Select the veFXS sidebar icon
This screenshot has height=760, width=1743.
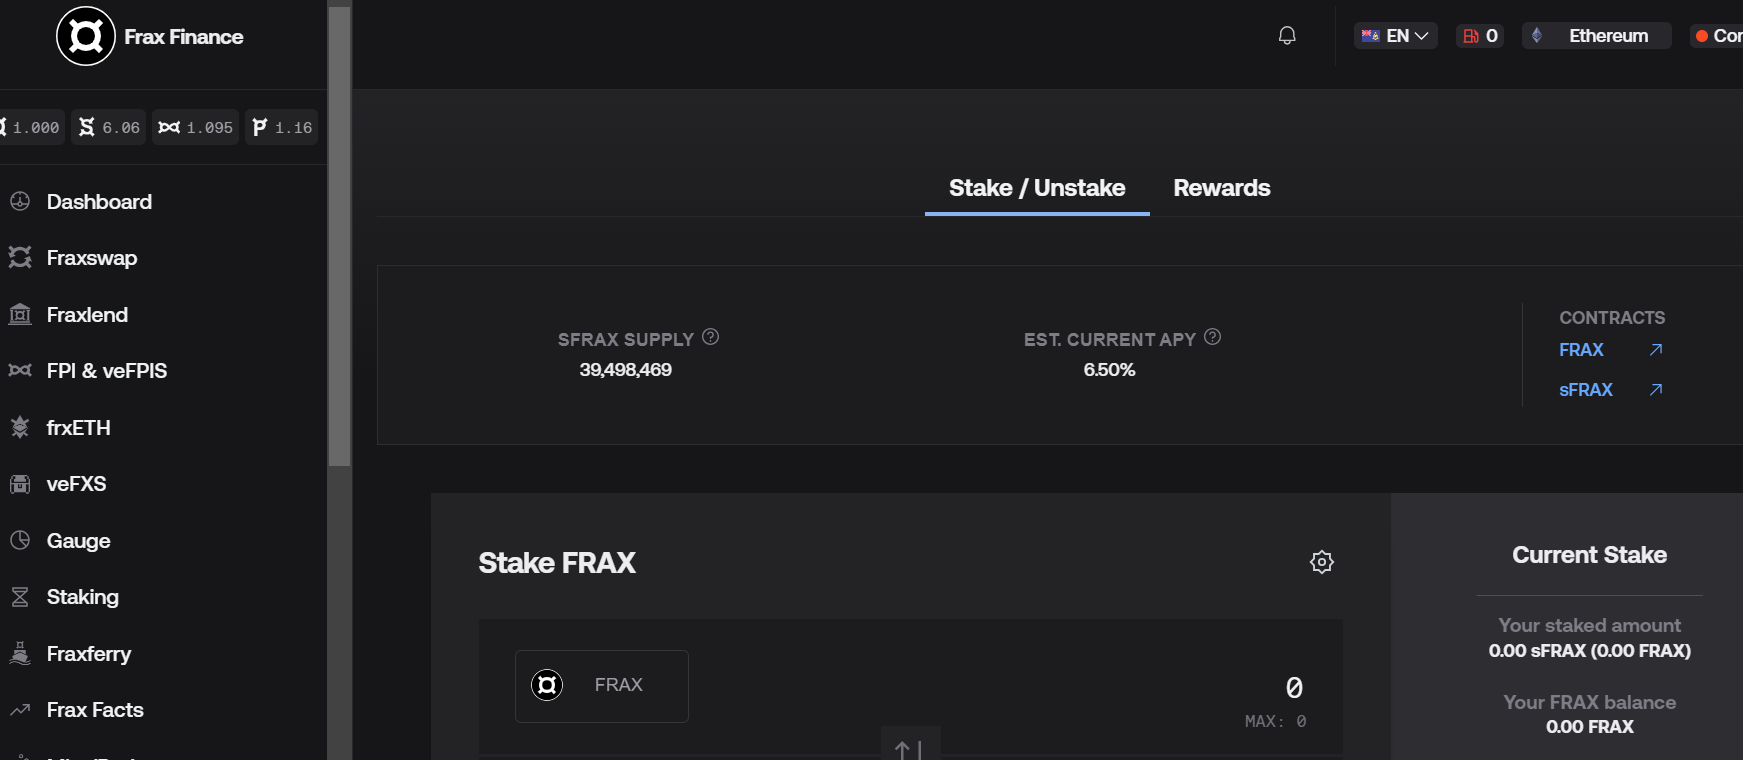click(20, 483)
